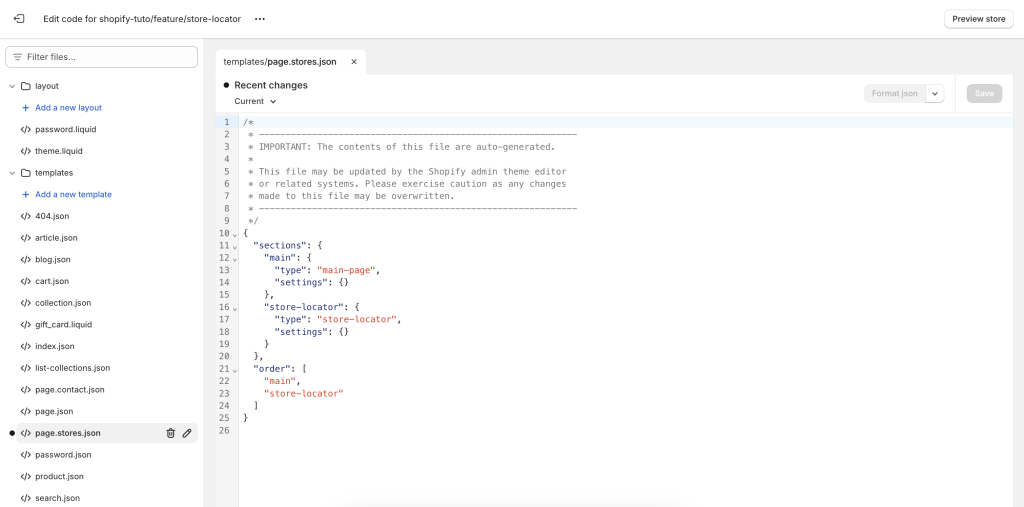Open the Current version dropdown

pyautogui.click(x=255, y=101)
